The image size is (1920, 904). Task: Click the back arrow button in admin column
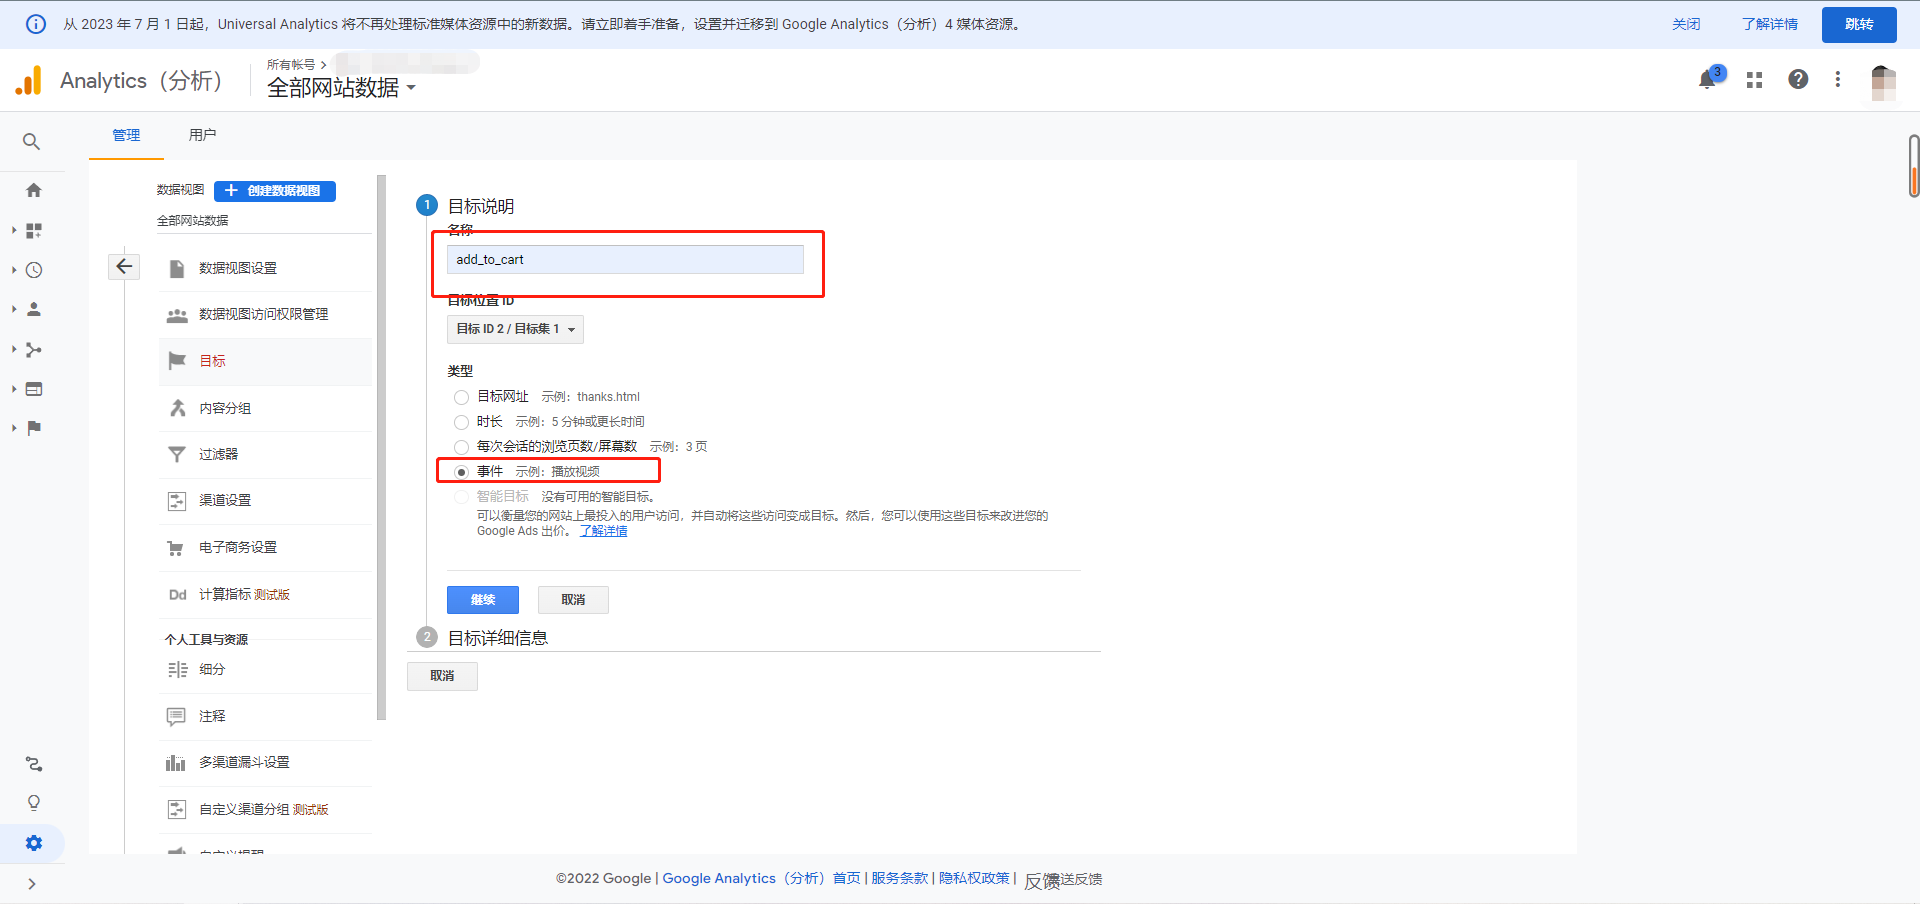(124, 266)
